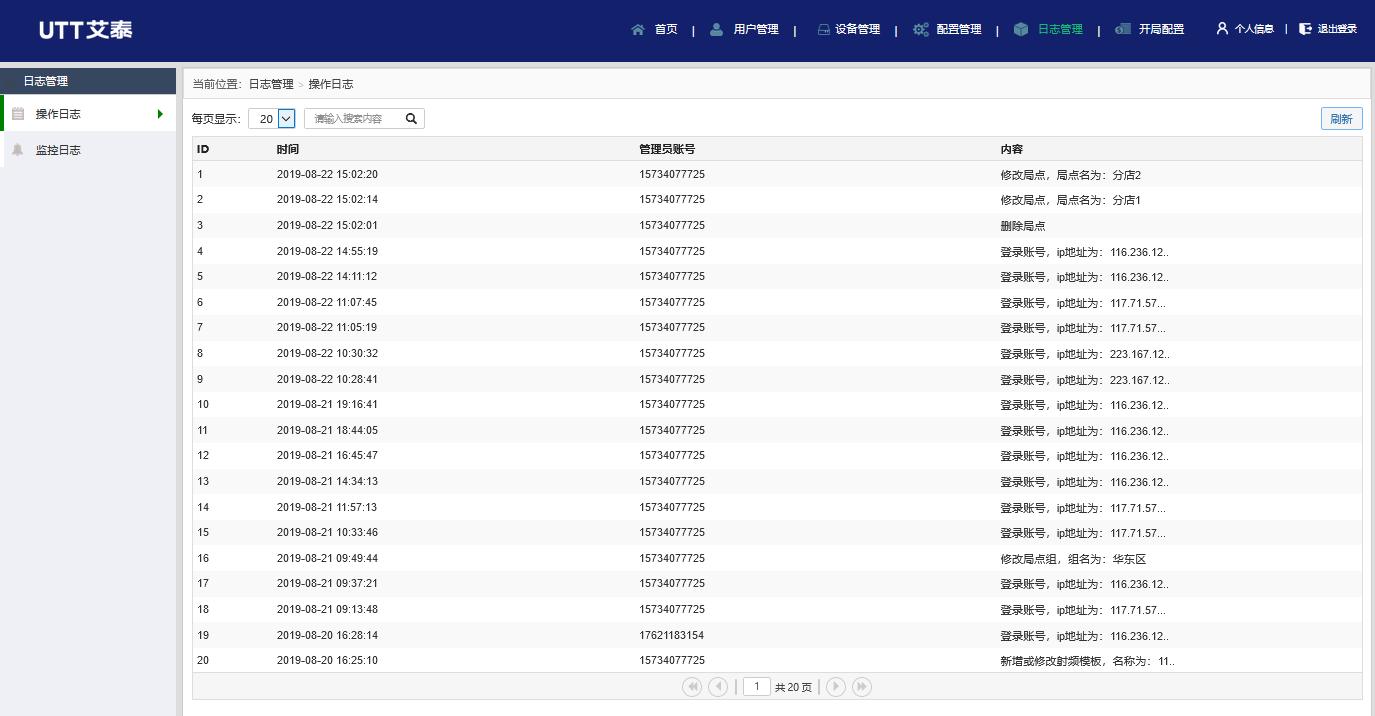Viewport: 1375px width, 716px height.
Task: Select the home icon beside 首页
Action: click(637, 29)
